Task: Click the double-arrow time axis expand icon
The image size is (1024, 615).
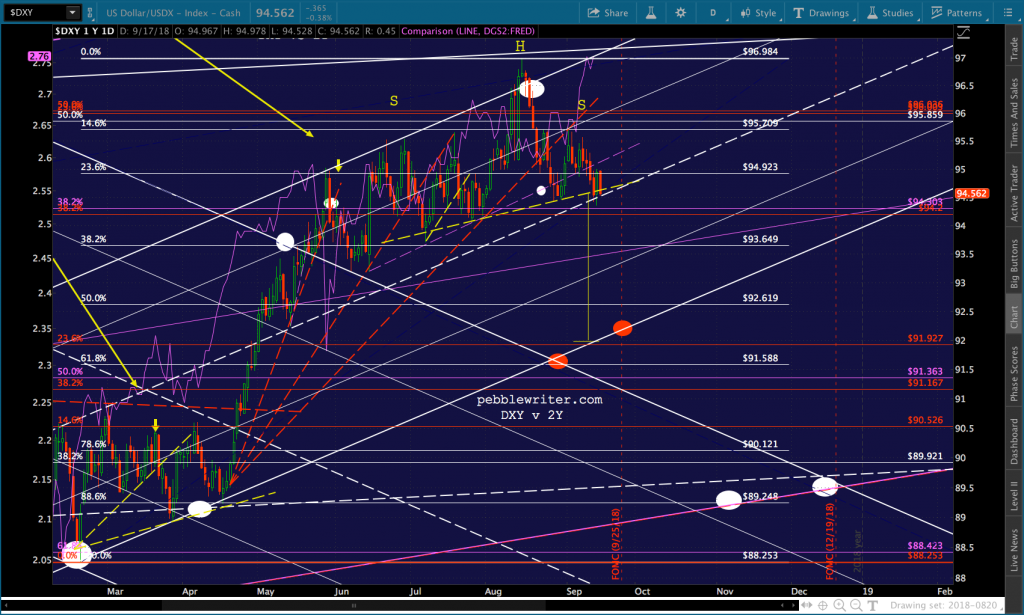Action: click(807, 605)
